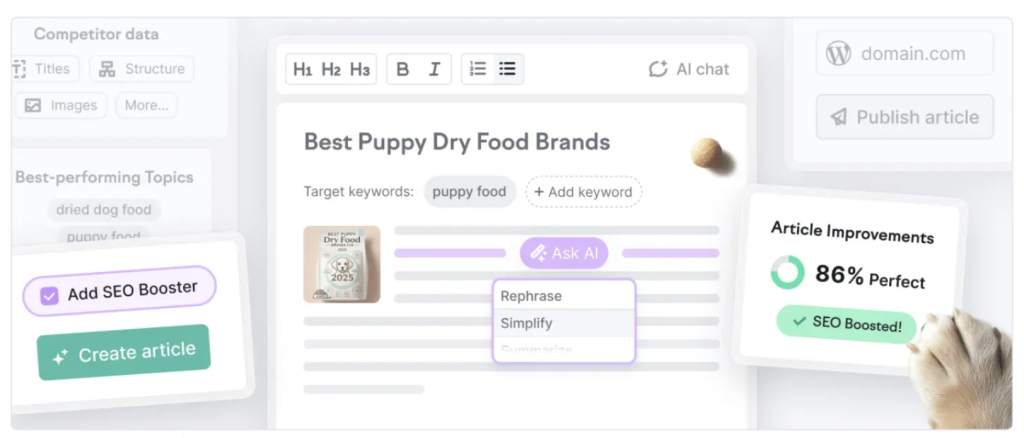The width and height of the screenshot is (1024, 438).
Task: Click the Target keywords label
Action: (359, 192)
